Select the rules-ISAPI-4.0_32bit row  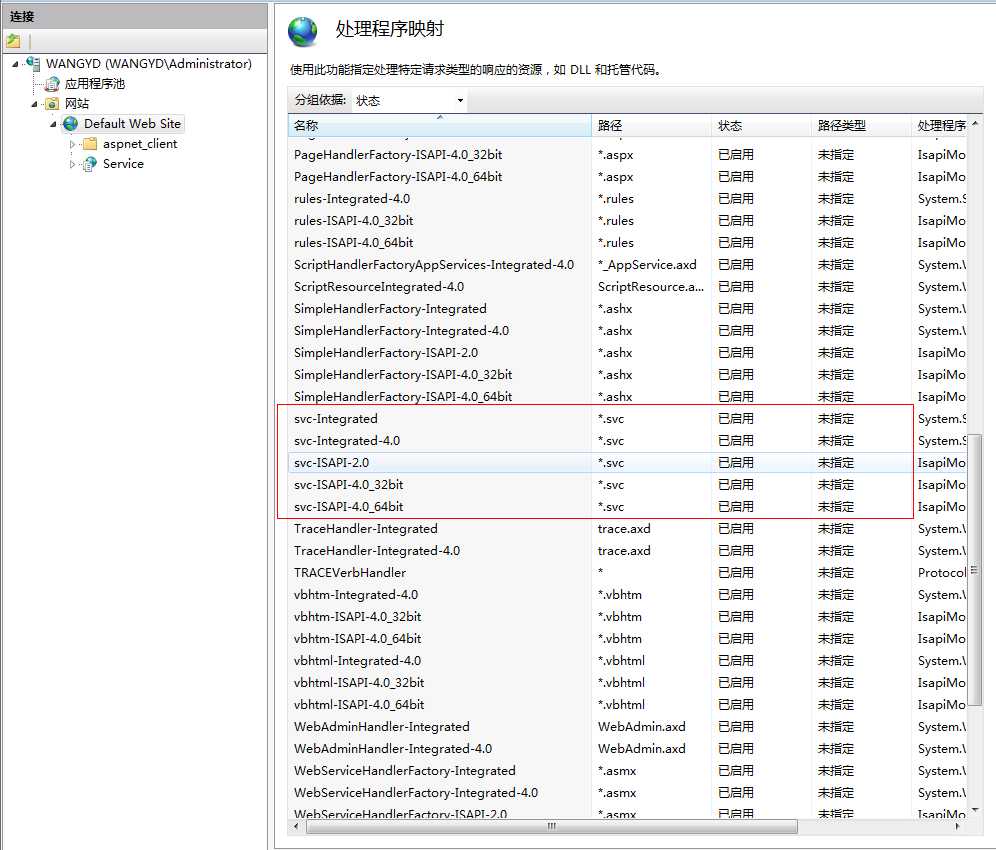627,220
